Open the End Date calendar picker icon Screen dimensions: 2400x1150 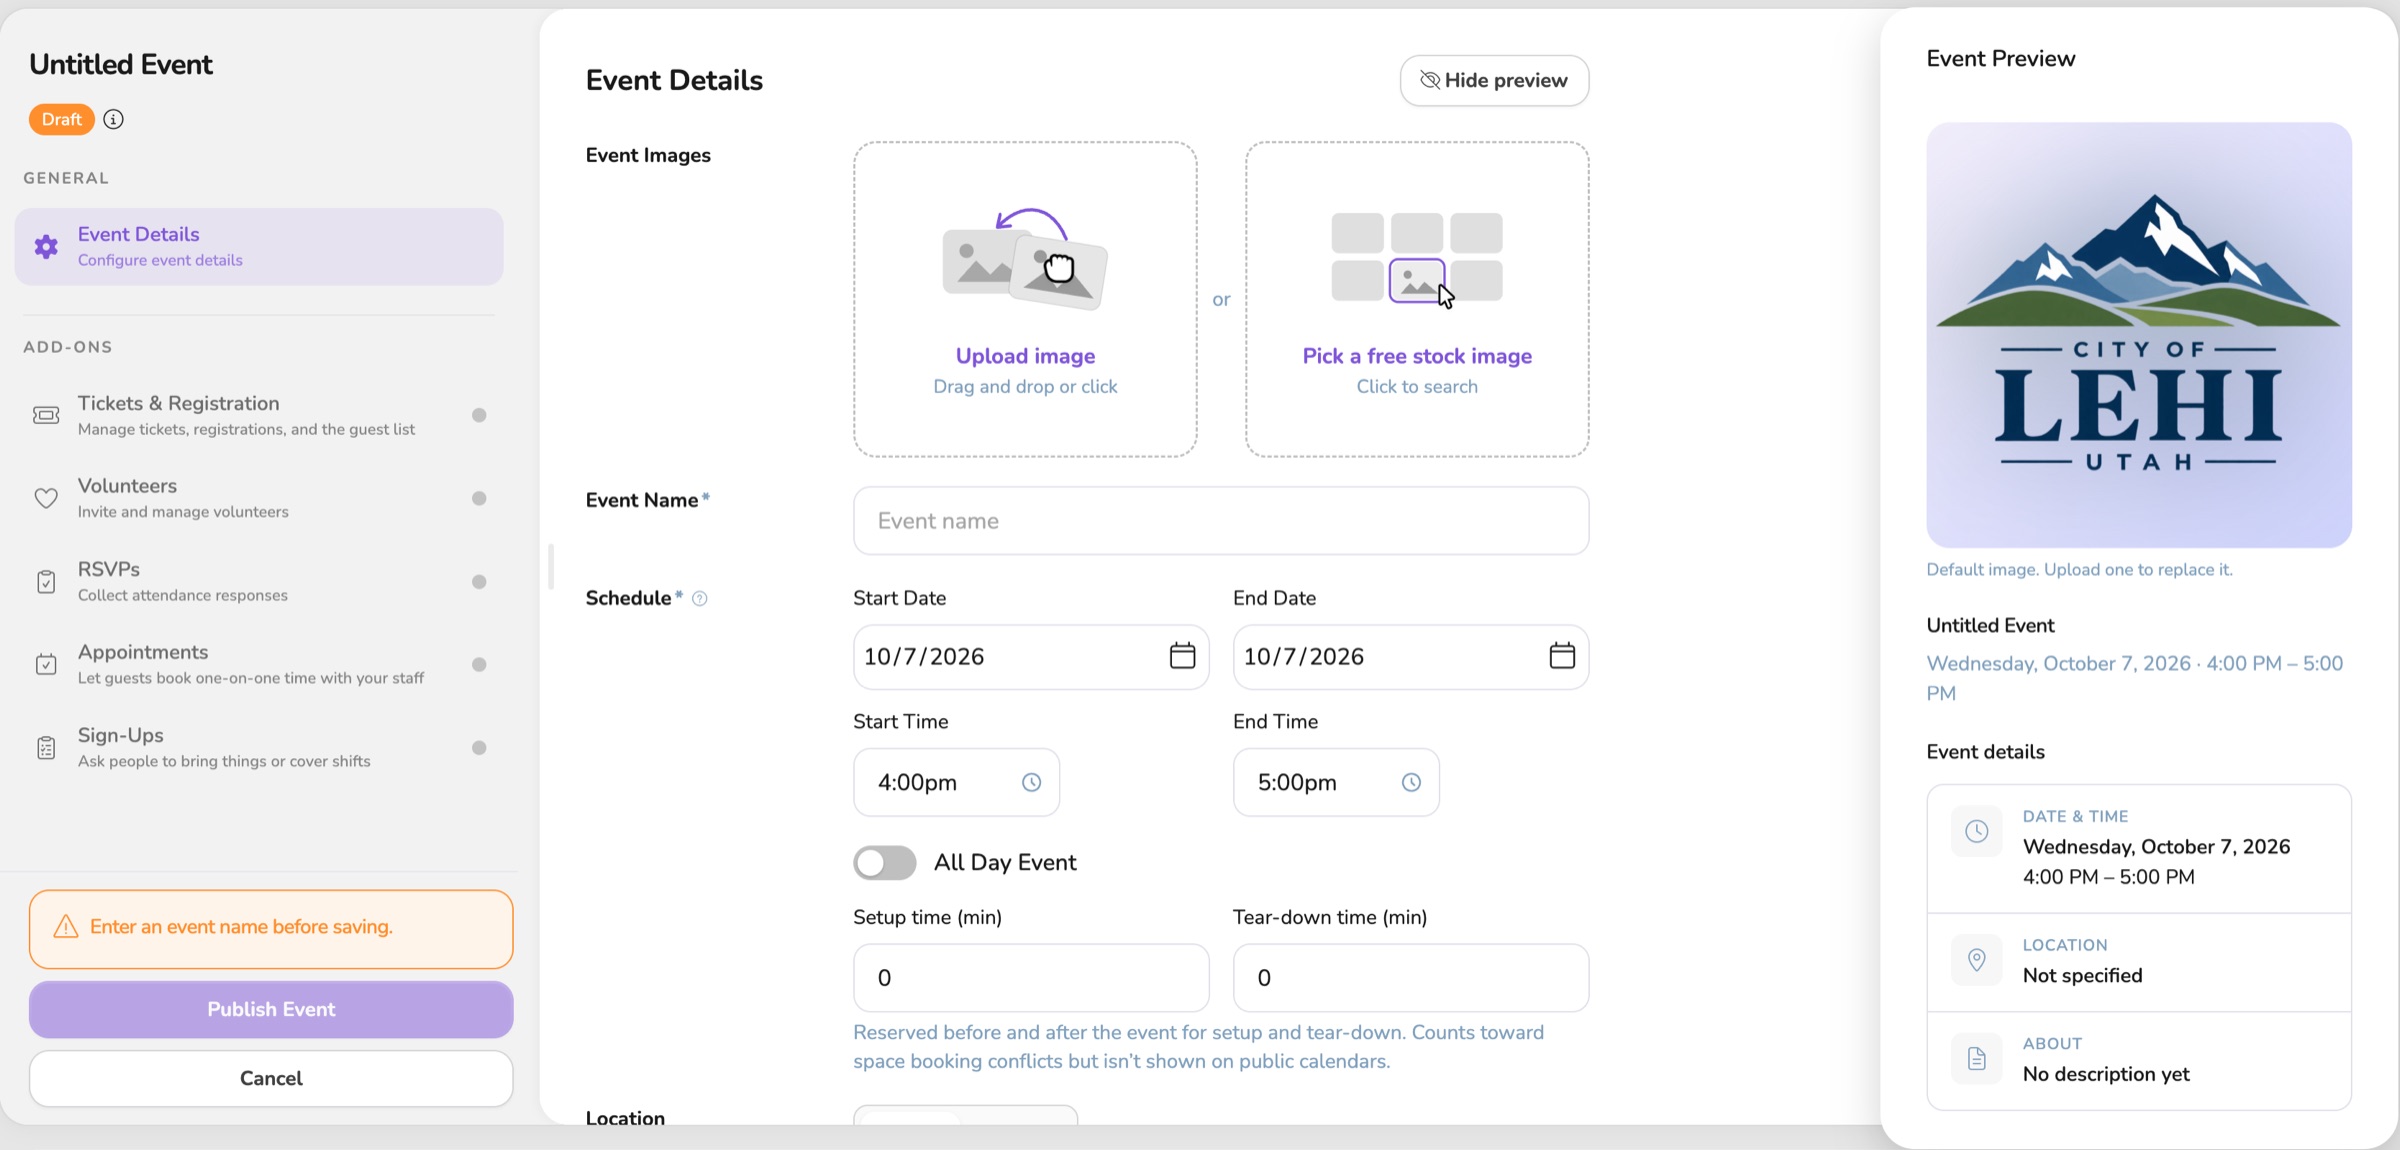1562,656
